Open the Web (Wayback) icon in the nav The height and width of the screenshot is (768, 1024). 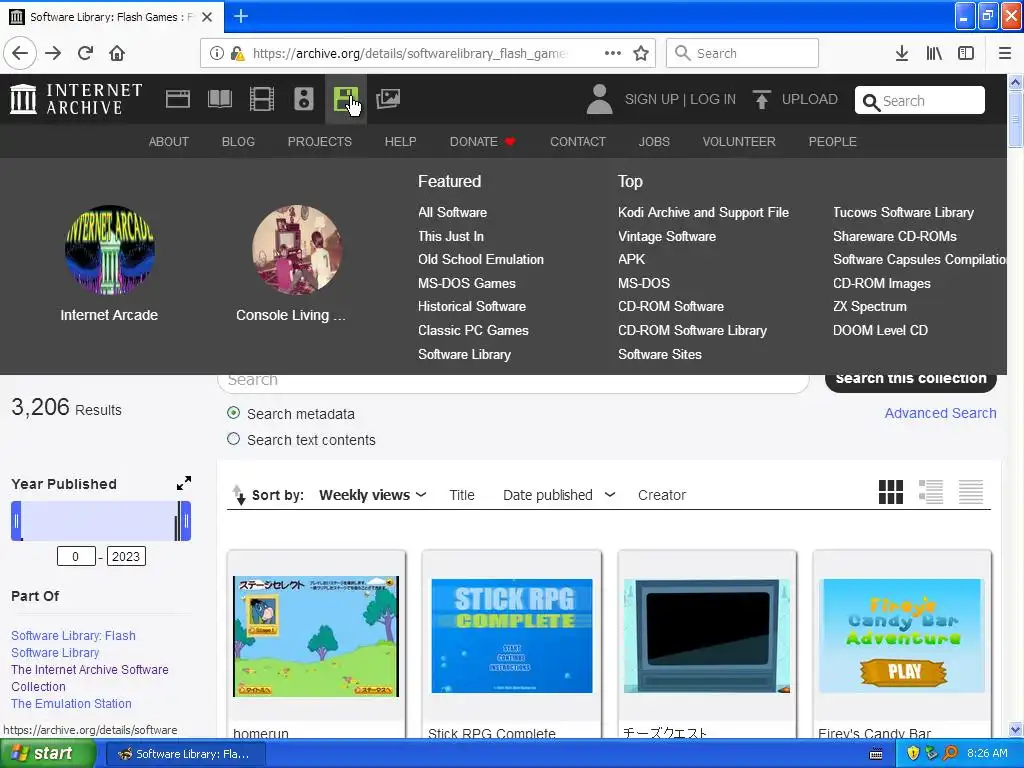[x=178, y=99]
